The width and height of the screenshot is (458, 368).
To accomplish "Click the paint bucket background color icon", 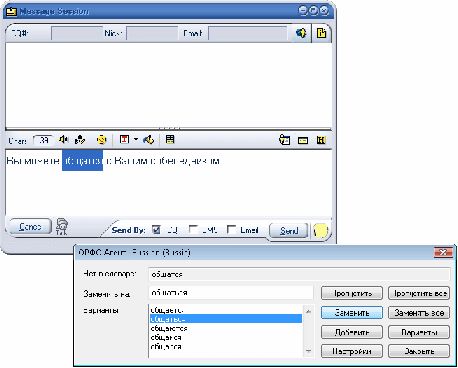I will click(149, 140).
